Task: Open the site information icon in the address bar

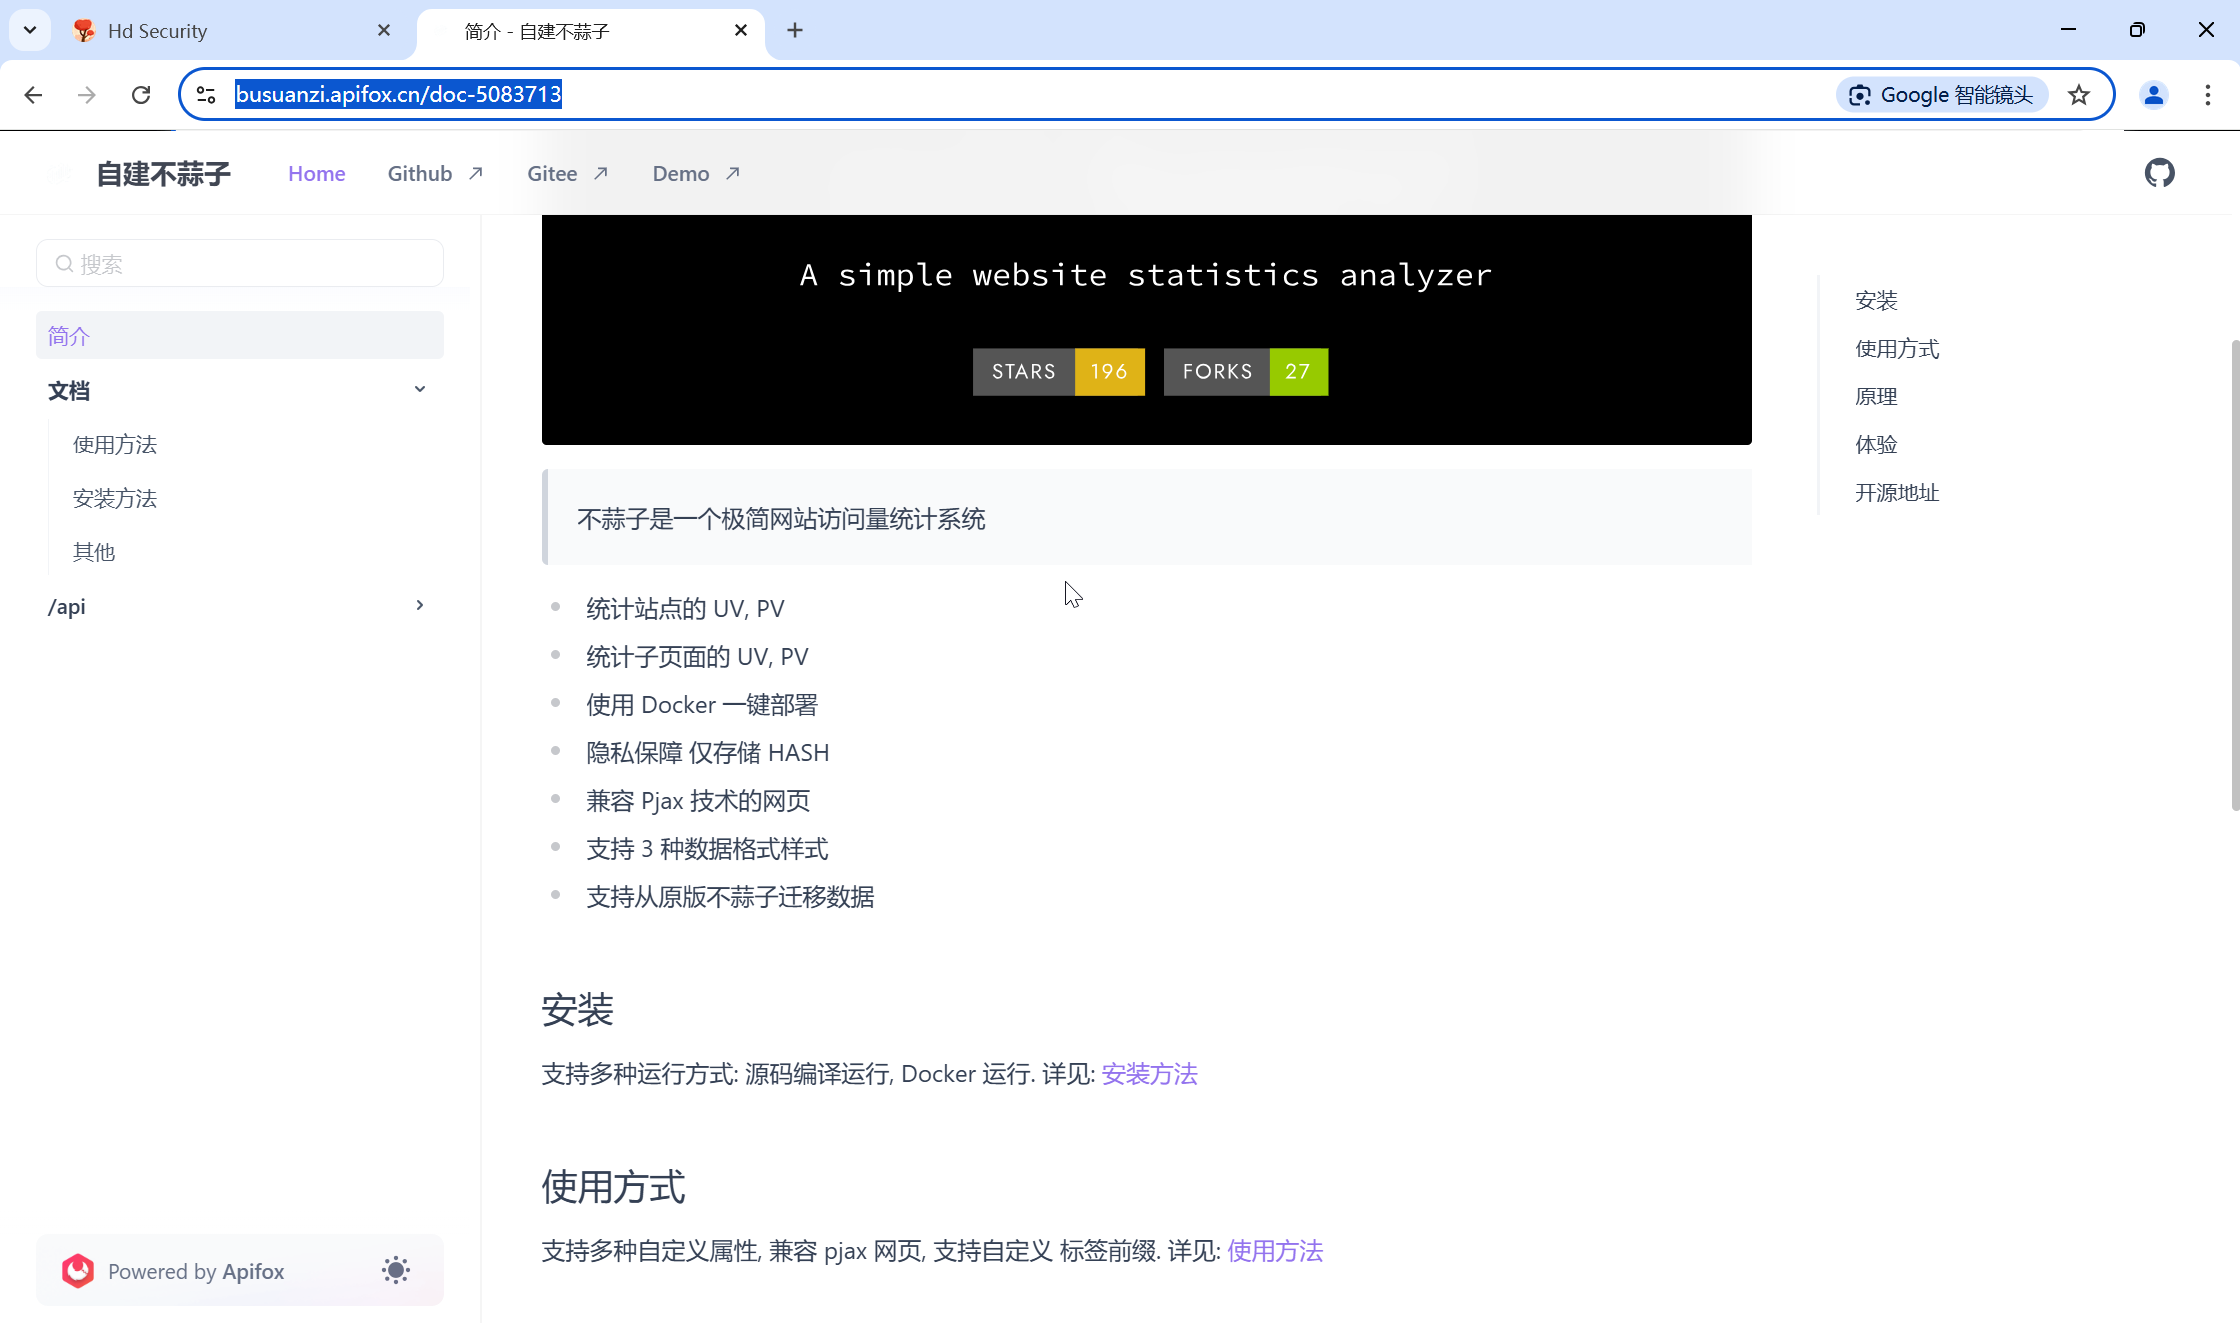Action: tap(206, 95)
